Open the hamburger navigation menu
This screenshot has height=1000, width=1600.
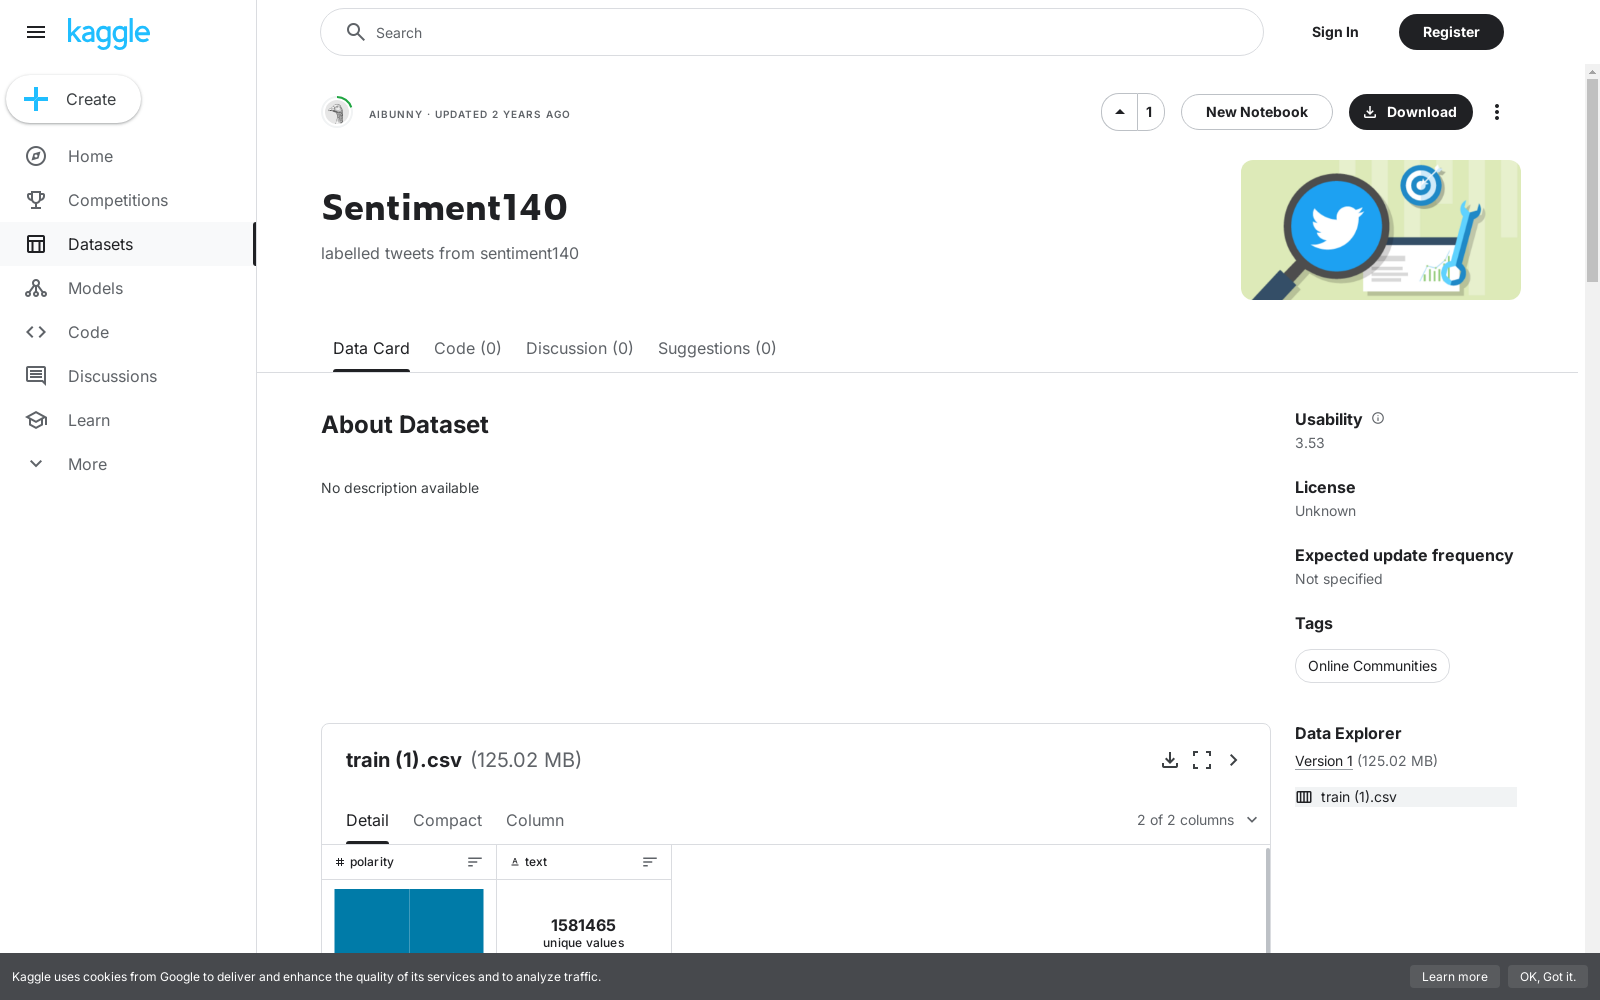36,32
